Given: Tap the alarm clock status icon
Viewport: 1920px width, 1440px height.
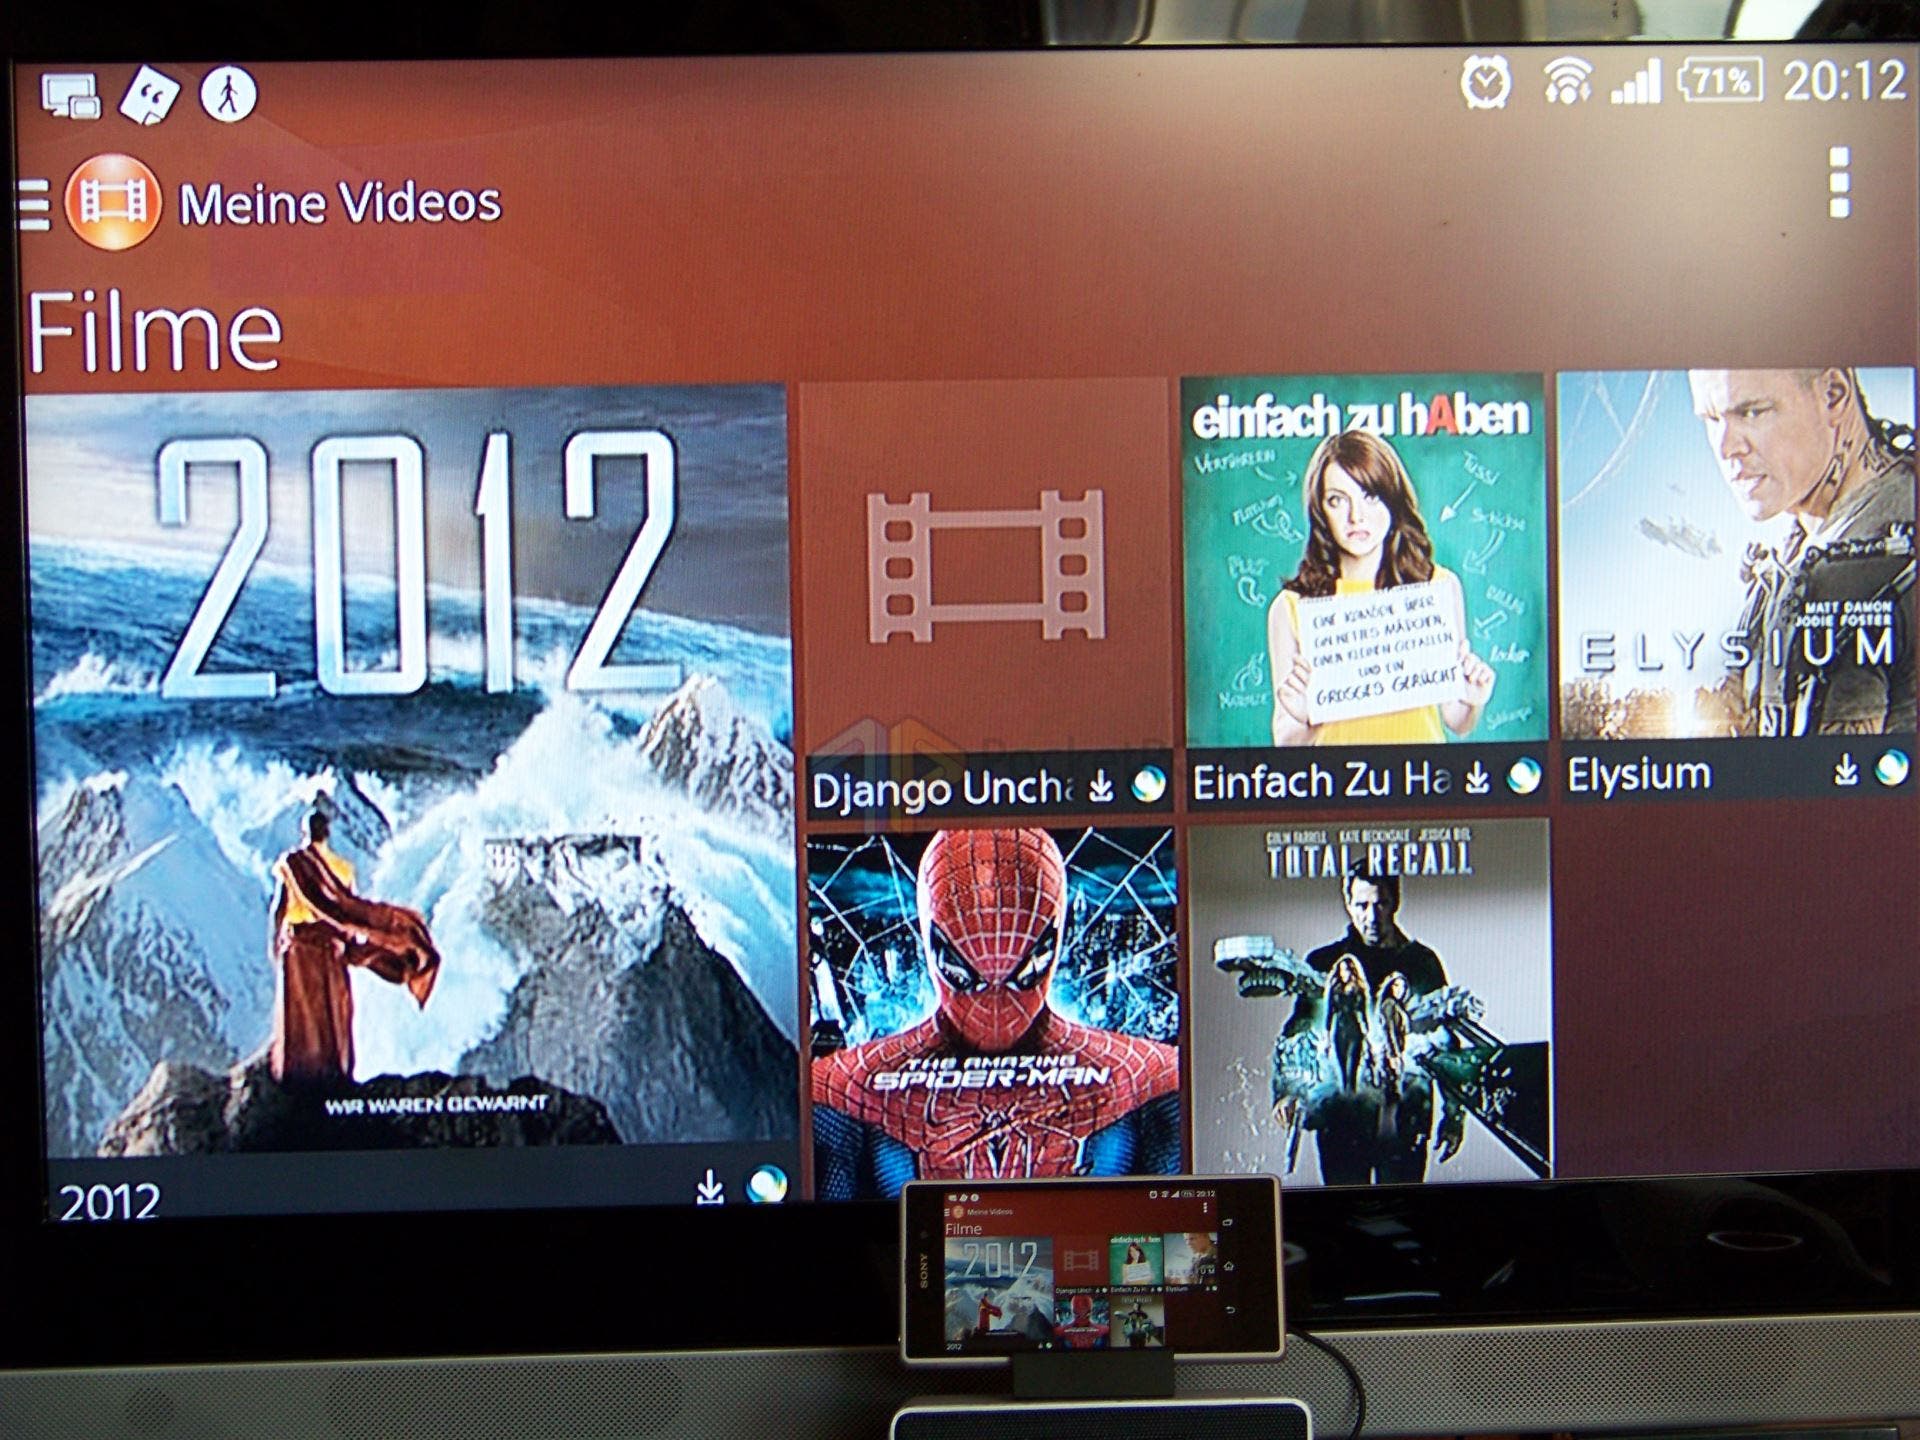Looking at the screenshot, I should coord(1485,82).
